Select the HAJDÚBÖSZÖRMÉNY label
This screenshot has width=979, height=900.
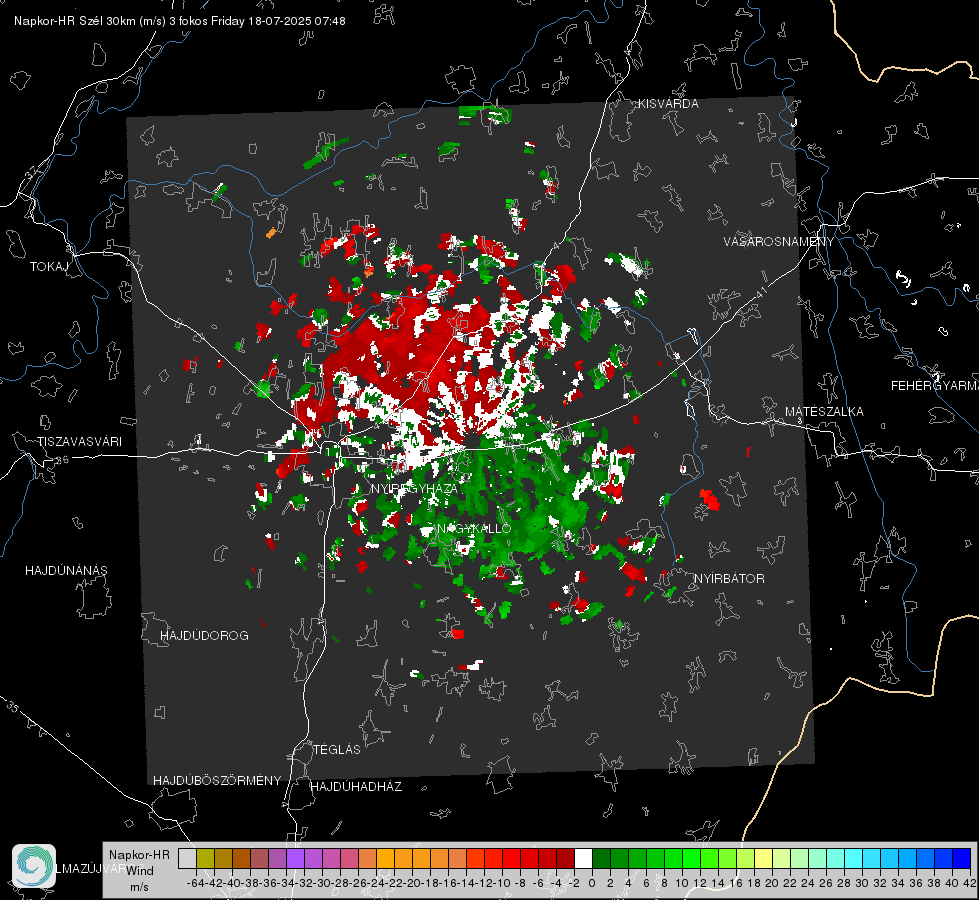tap(217, 781)
